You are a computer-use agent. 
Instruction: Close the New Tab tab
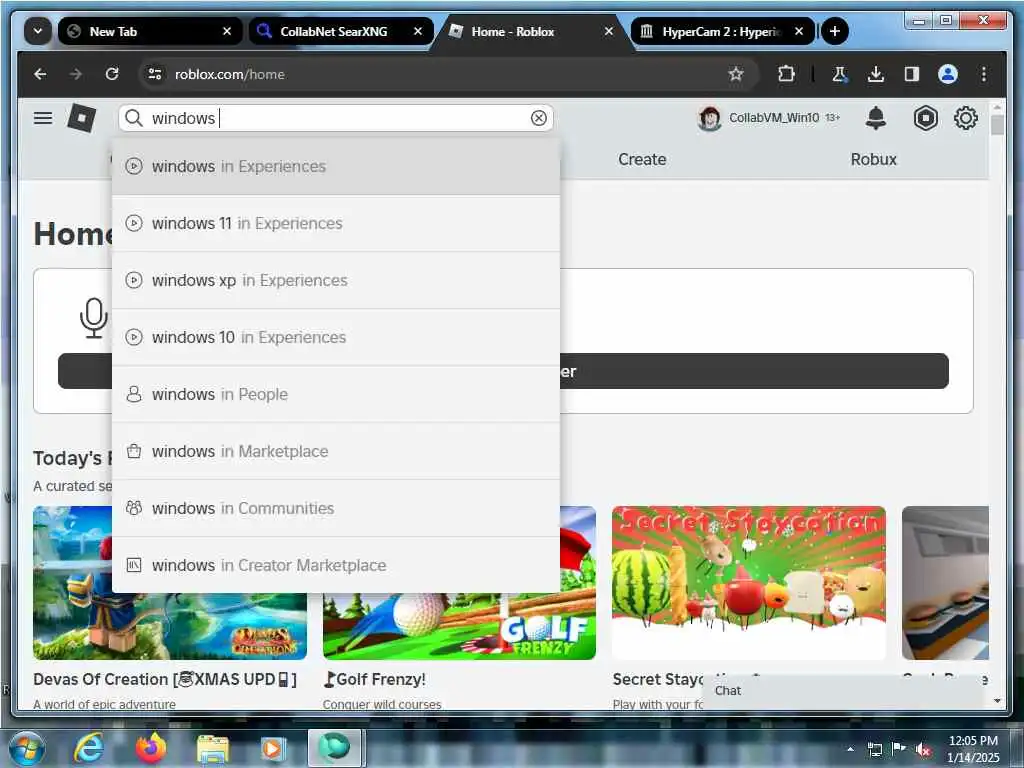[227, 31]
